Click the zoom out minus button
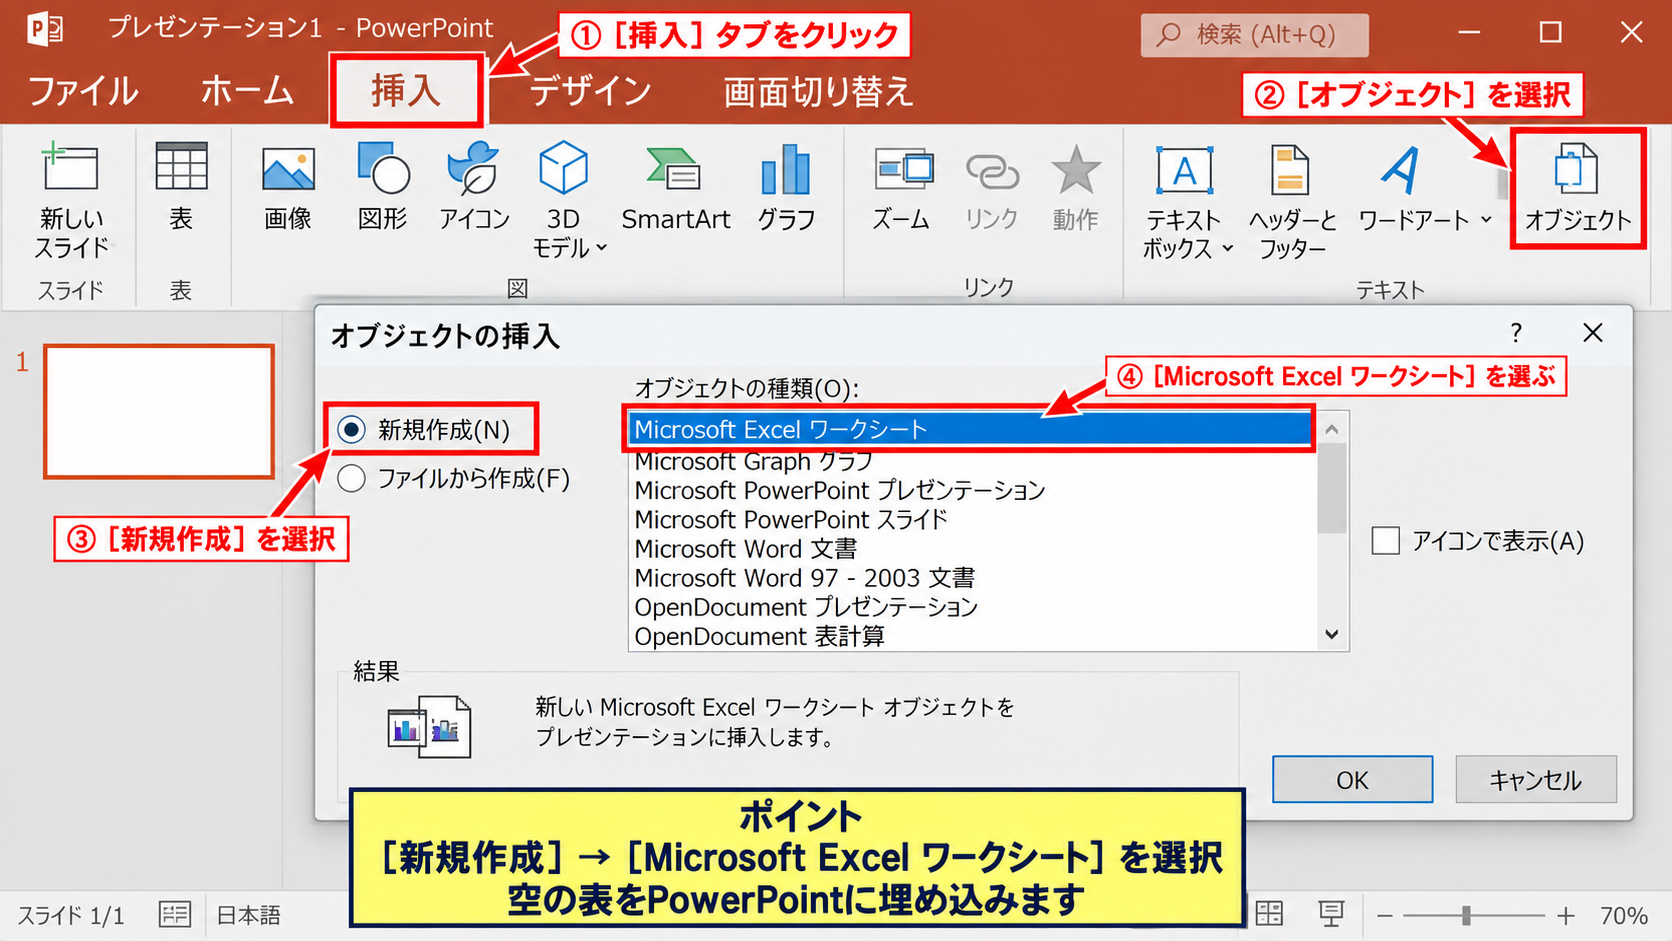Screen dimensions: 1672x941 coord(1385,915)
